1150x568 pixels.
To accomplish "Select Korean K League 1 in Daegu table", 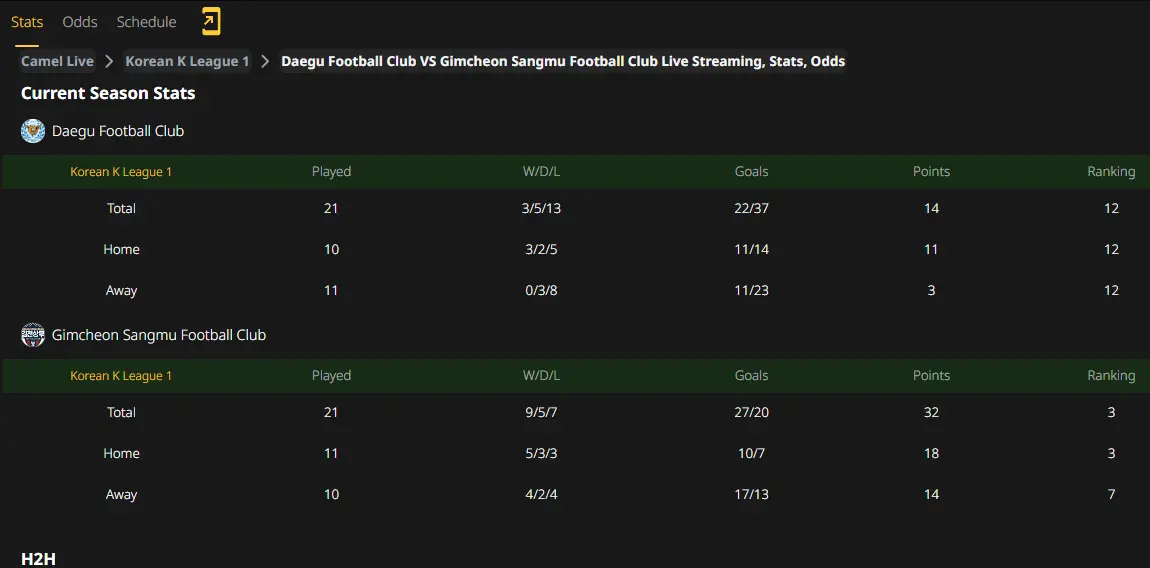I will (x=121, y=172).
